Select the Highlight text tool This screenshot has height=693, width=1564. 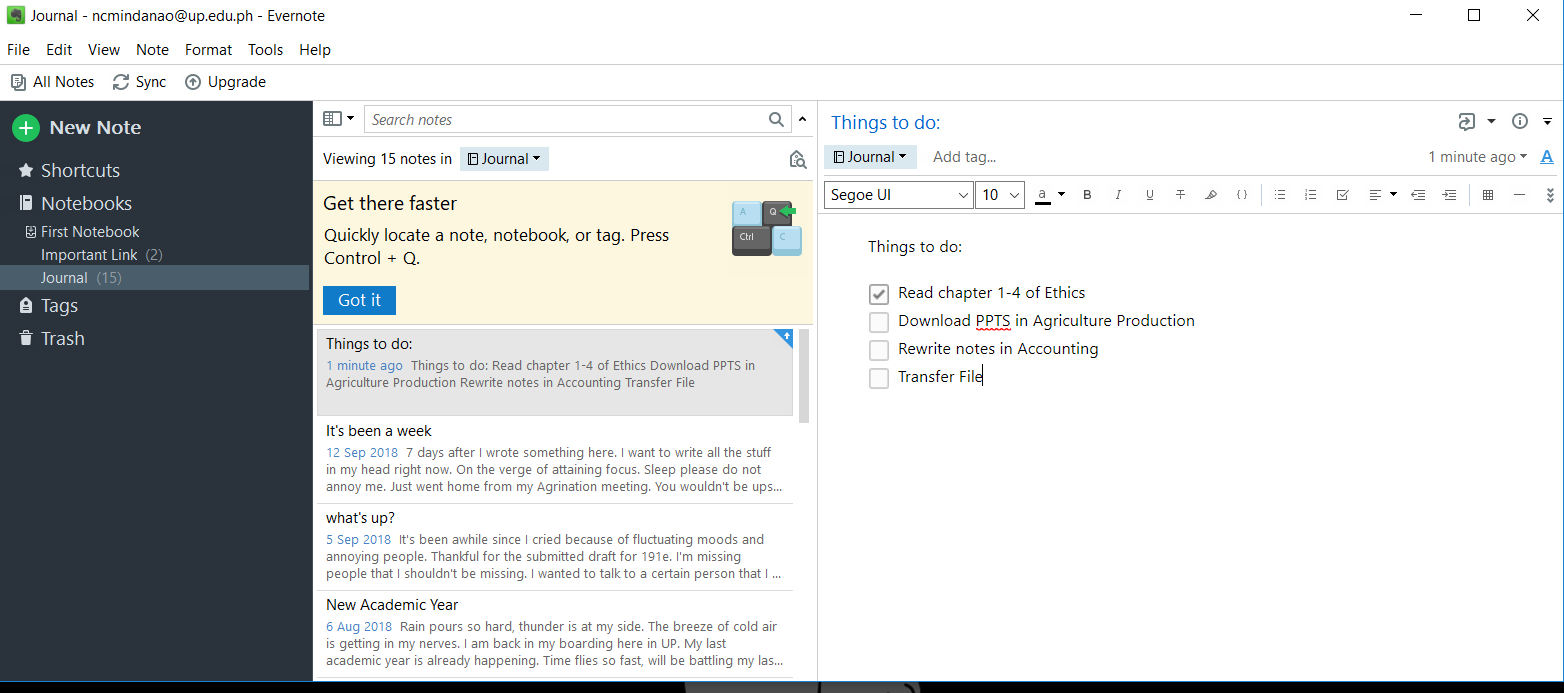click(x=1211, y=195)
